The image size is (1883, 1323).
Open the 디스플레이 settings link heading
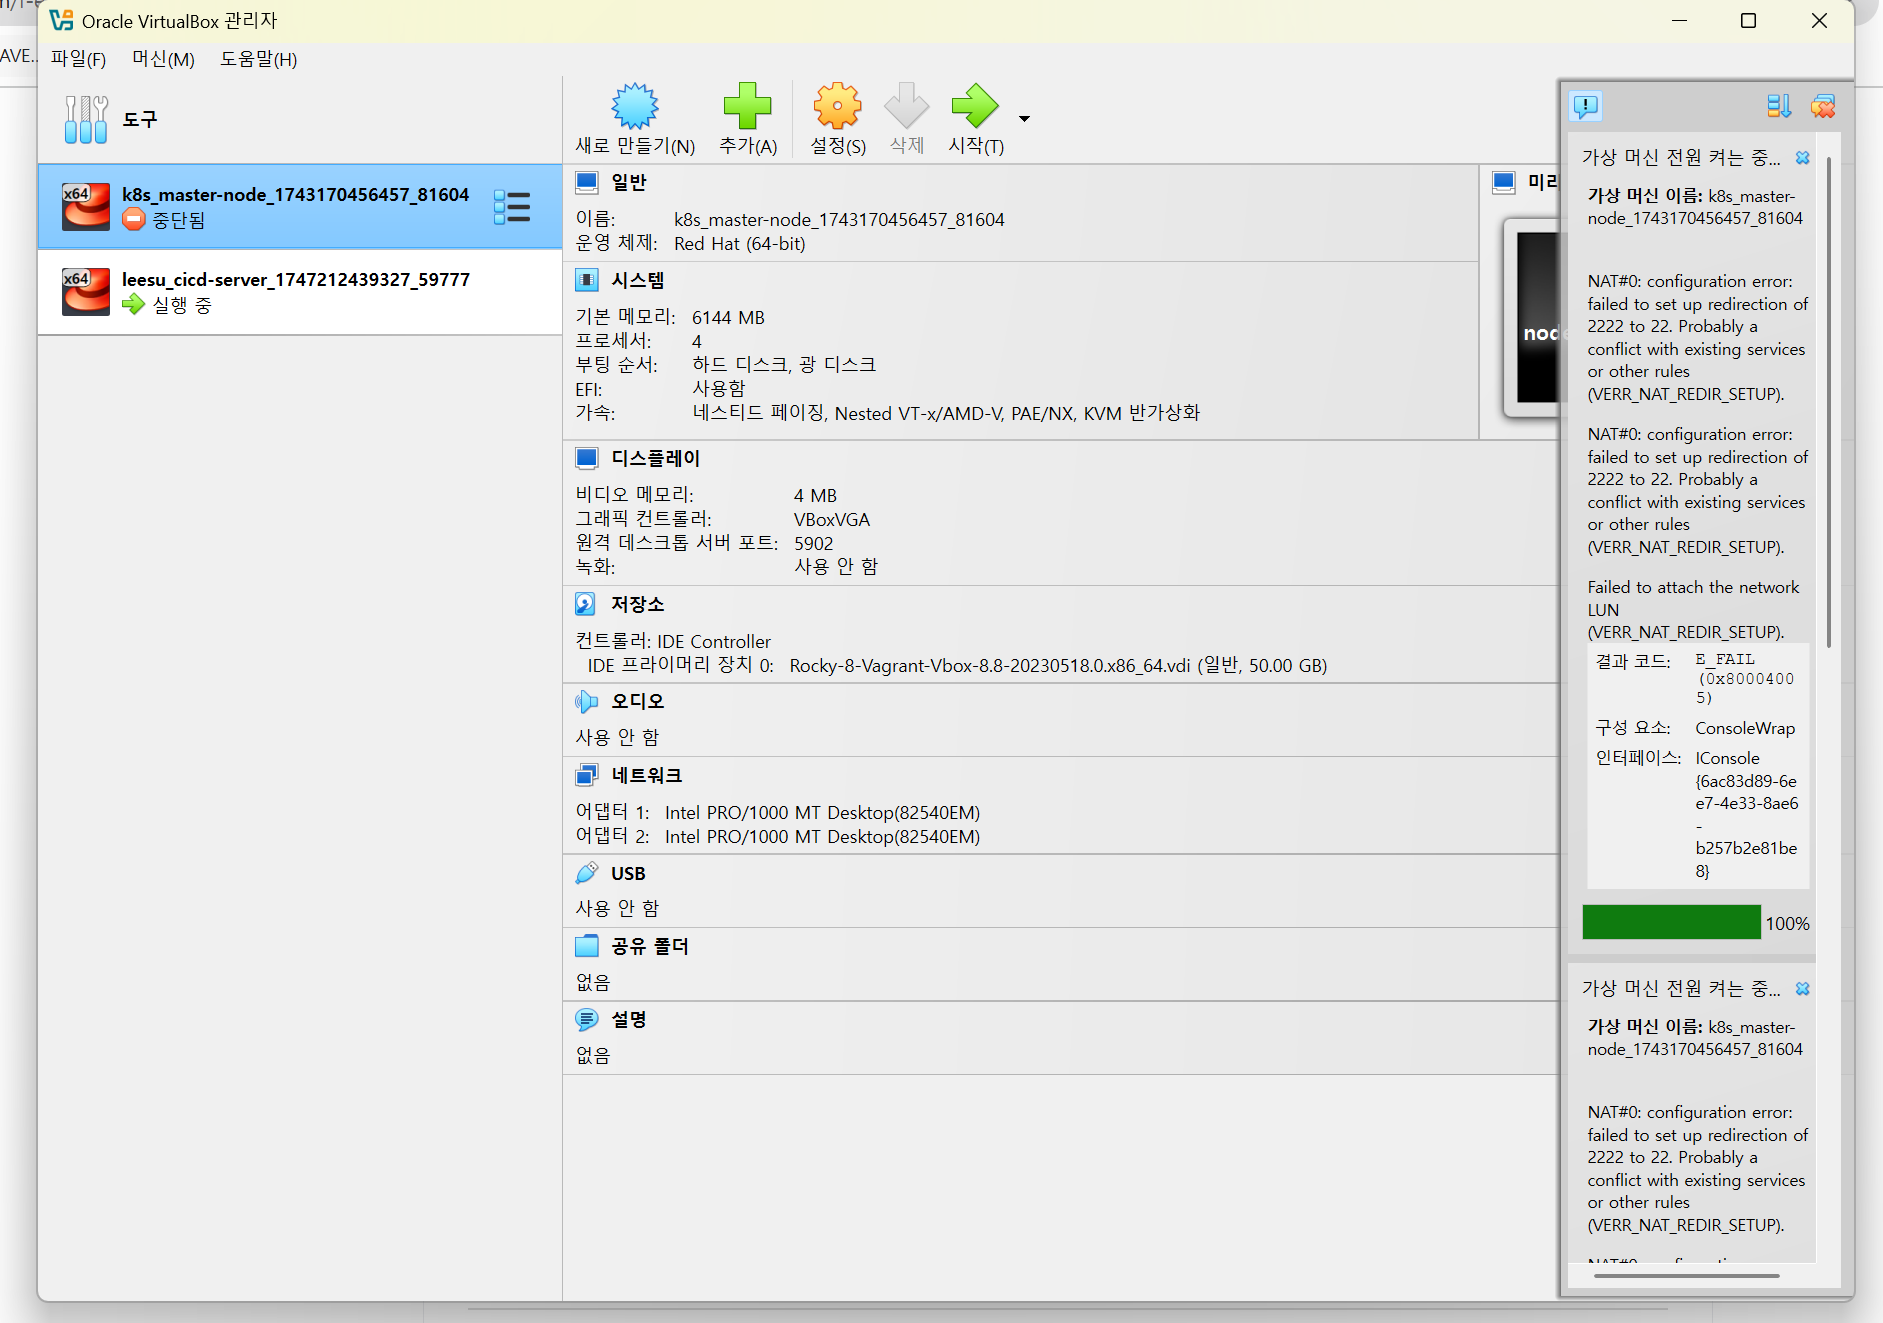click(656, 458)
